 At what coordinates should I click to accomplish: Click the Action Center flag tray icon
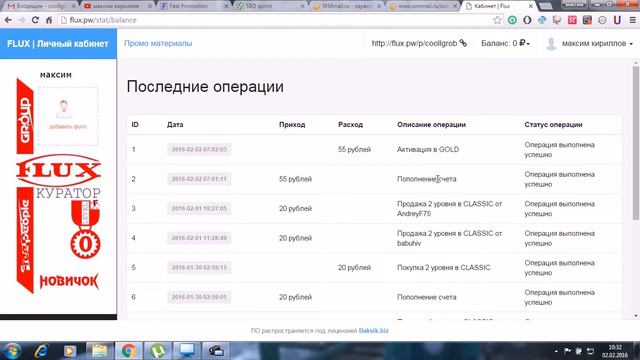point(567,351)
